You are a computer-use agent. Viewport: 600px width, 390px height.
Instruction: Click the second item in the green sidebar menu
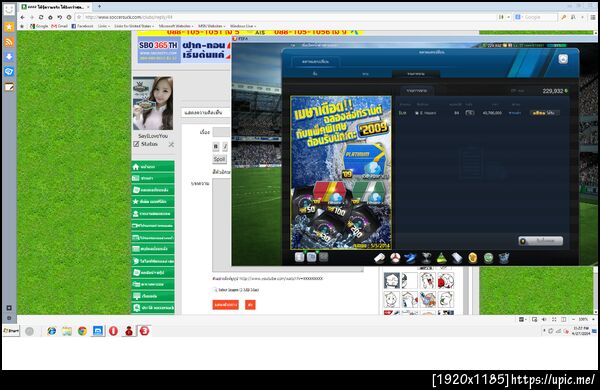(153, 178)
